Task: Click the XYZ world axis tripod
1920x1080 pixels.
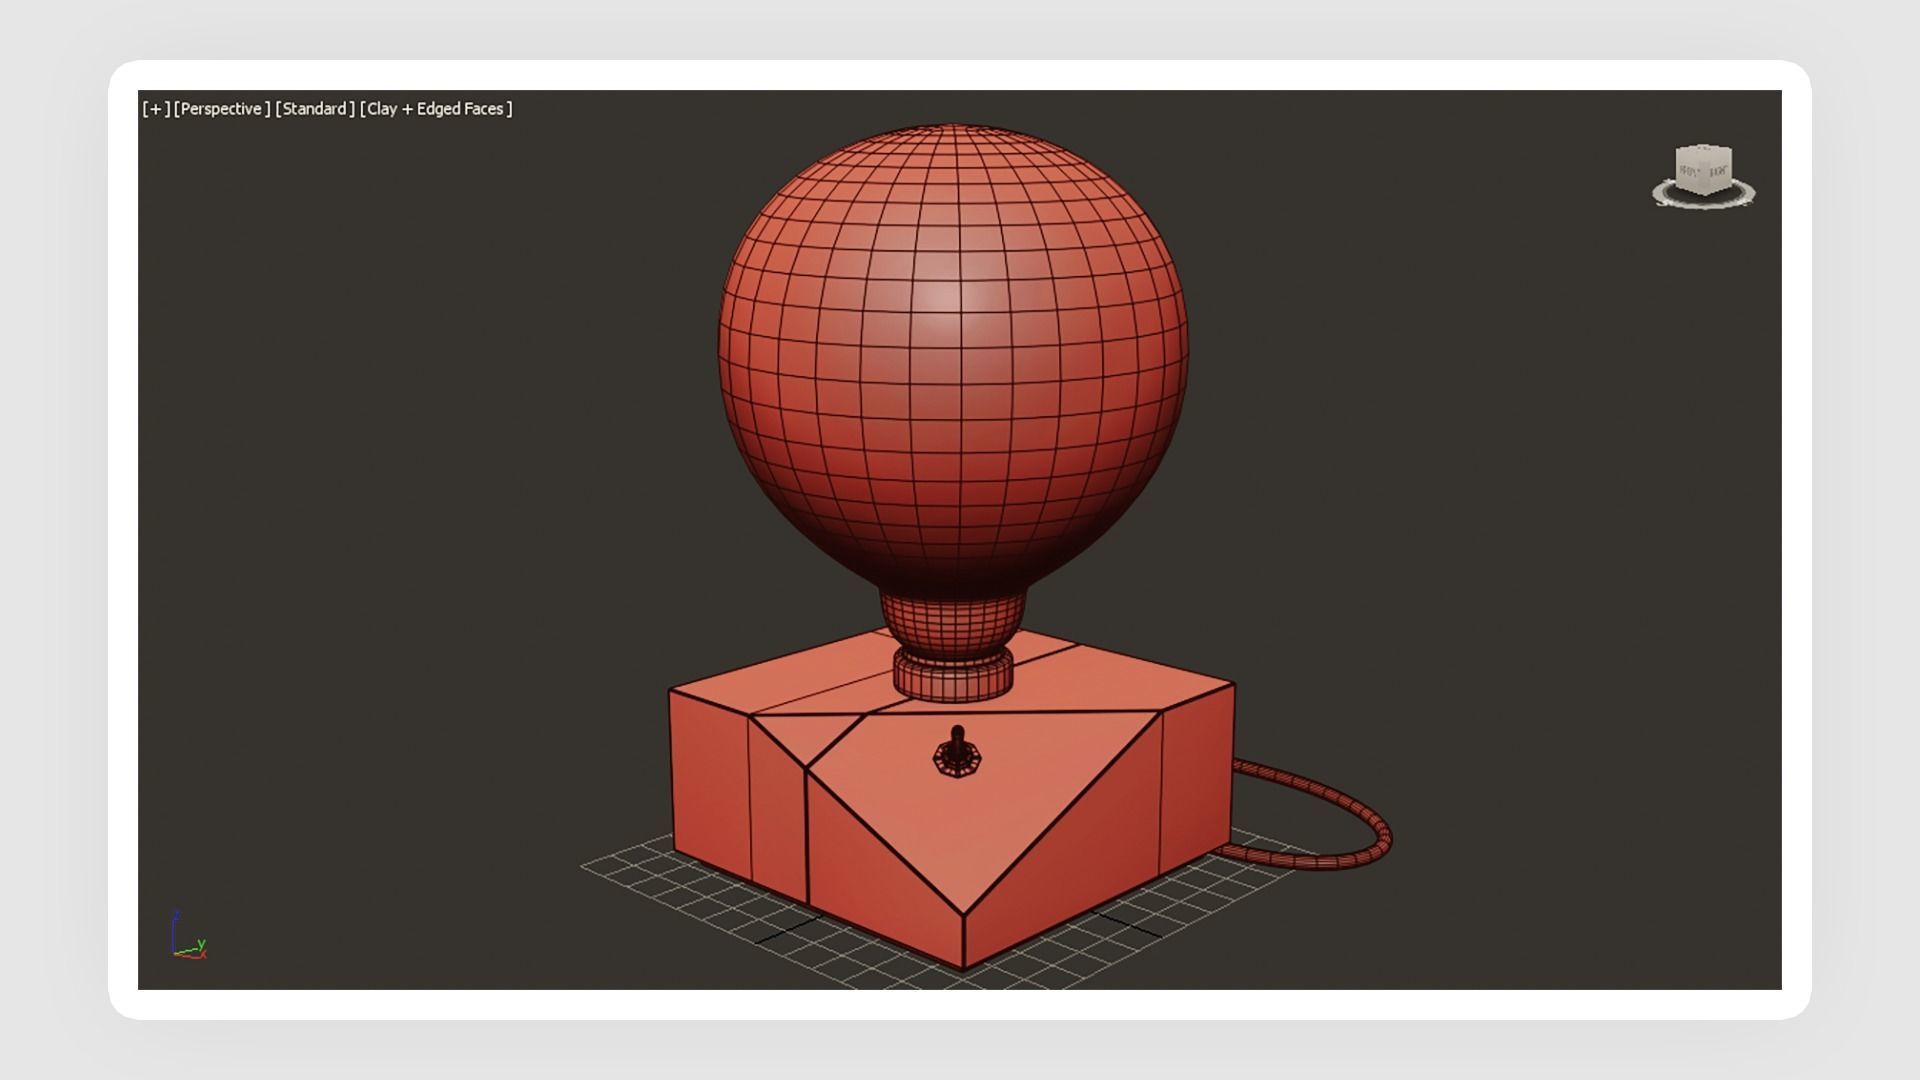Action: point(186,938)
